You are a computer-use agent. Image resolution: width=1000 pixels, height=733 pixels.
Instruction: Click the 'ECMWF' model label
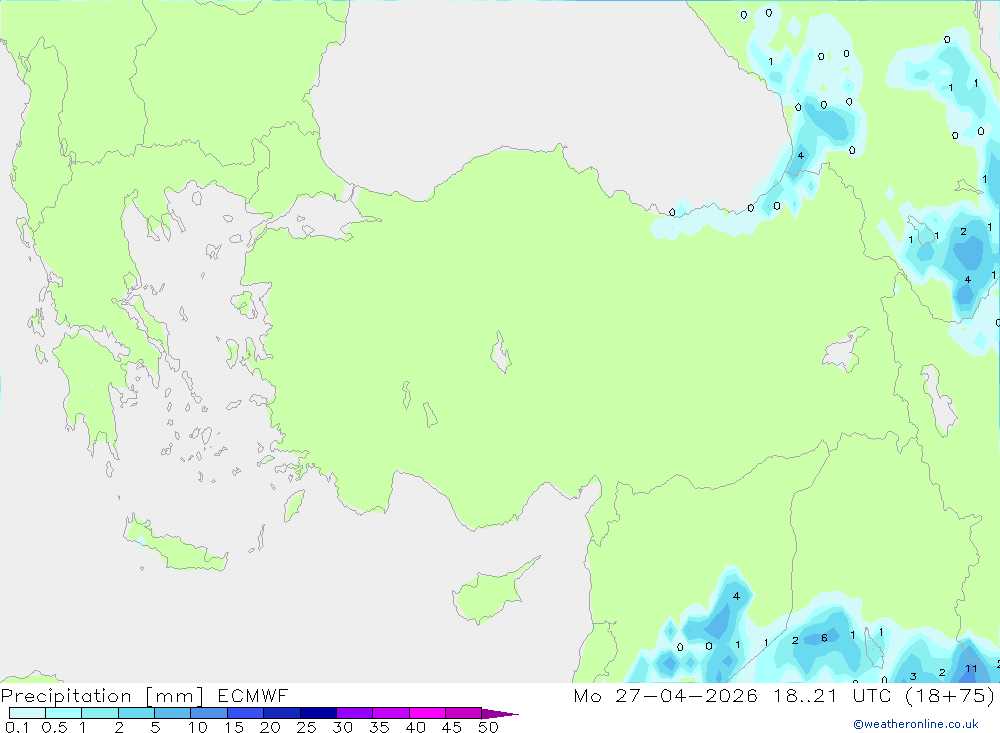coord(253,695)
